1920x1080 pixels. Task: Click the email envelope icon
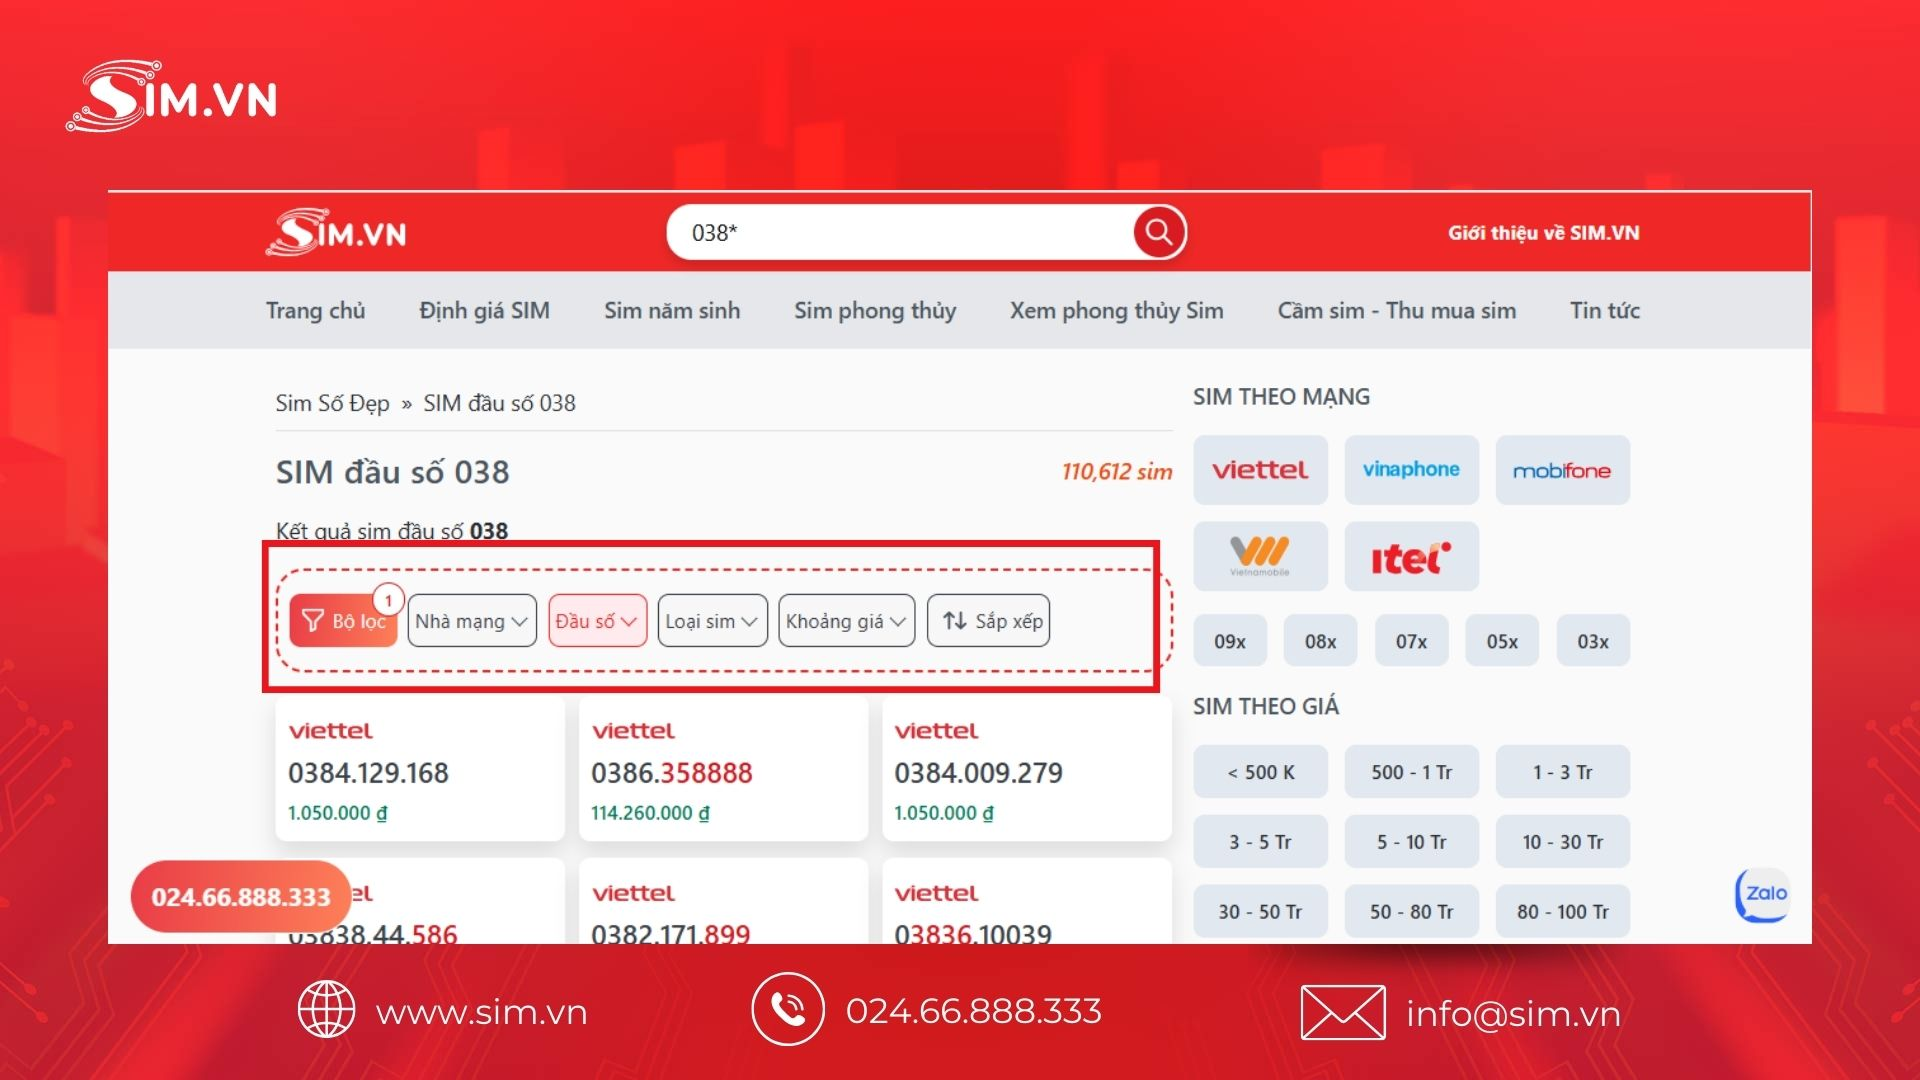click(x=1343, y=1012)
